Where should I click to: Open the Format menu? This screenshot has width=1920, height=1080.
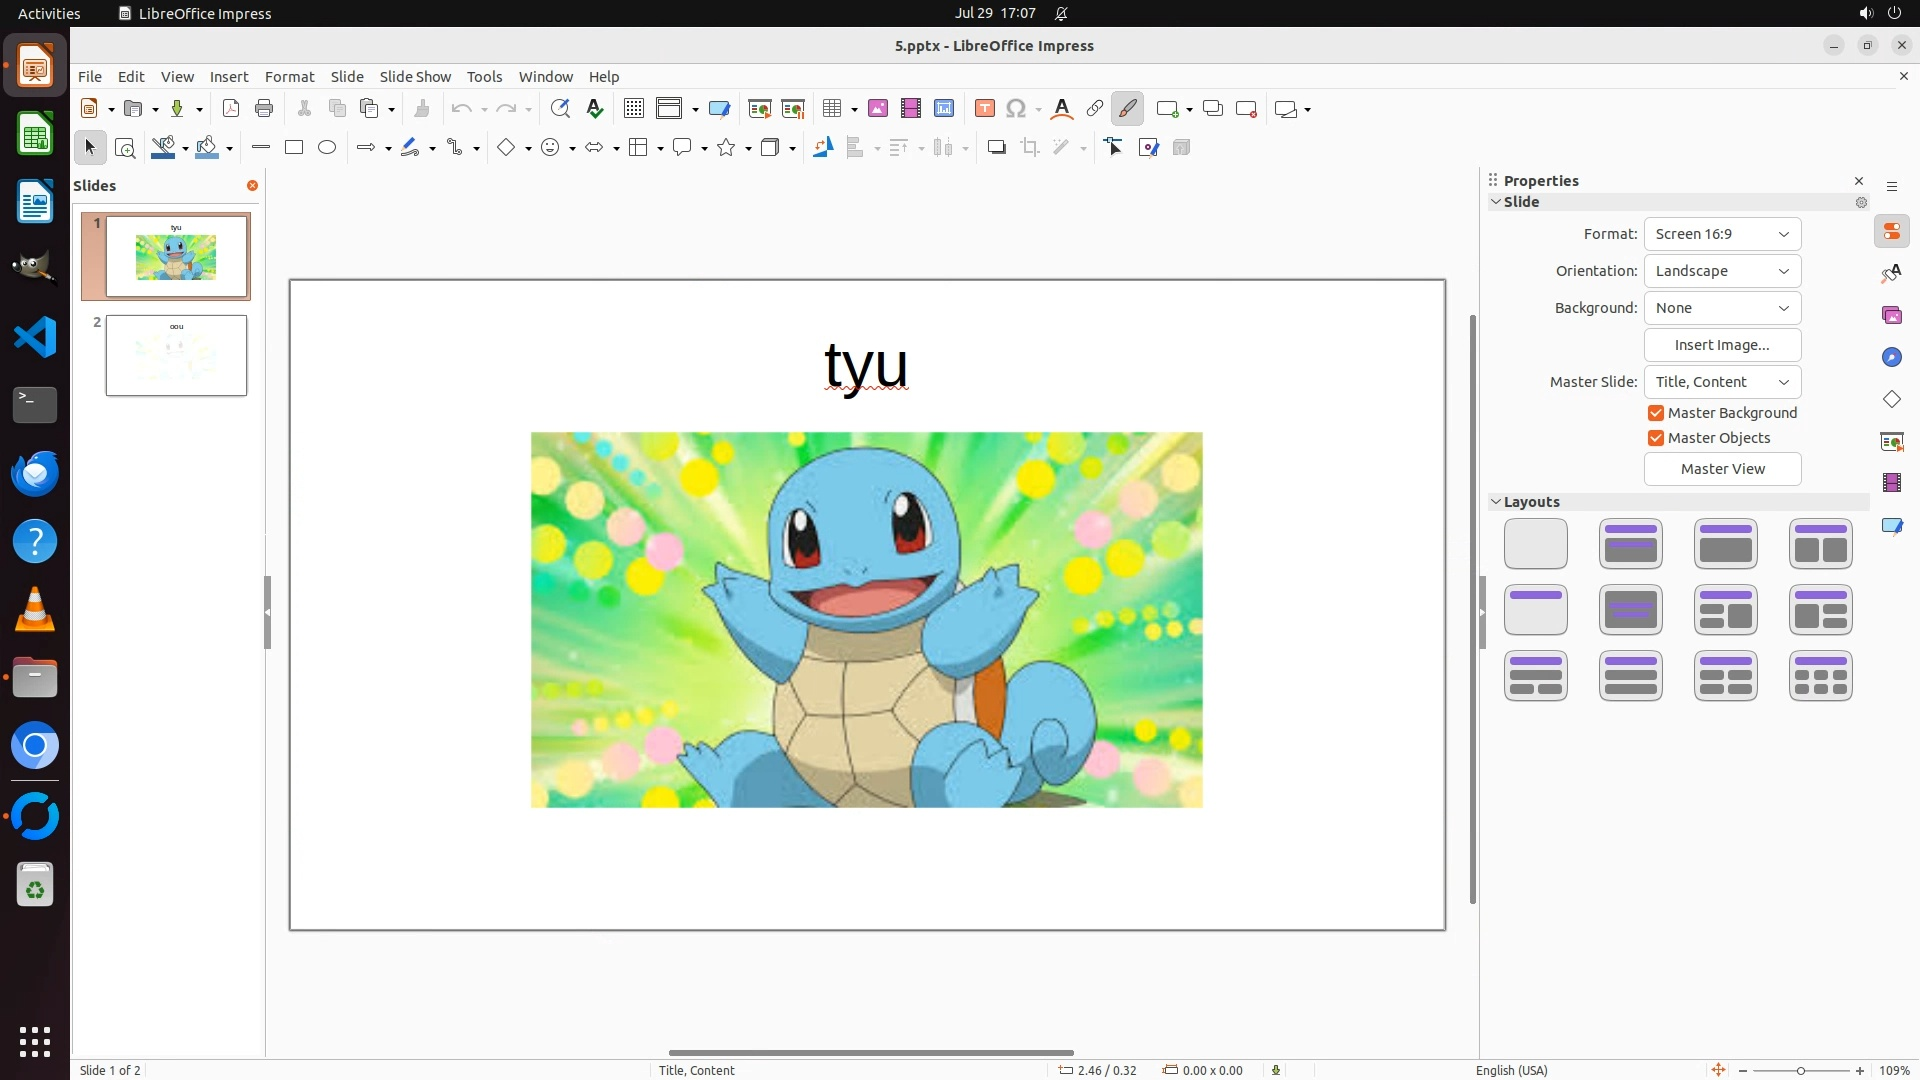[x=289, y=77]
